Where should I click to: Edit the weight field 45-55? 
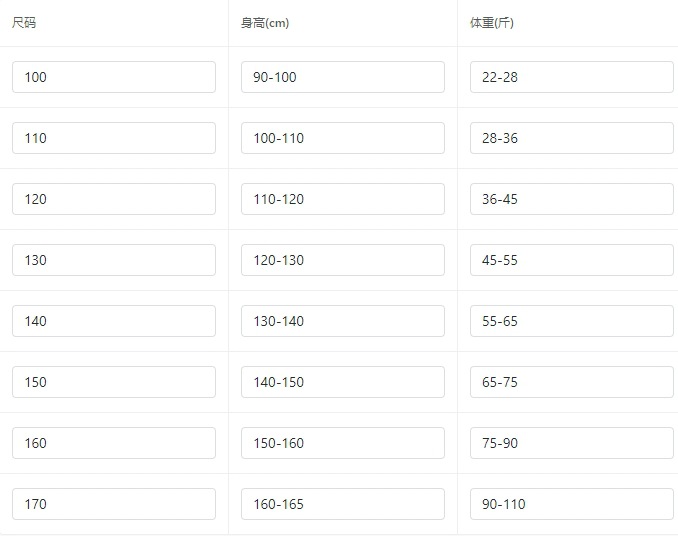point(572,260)
